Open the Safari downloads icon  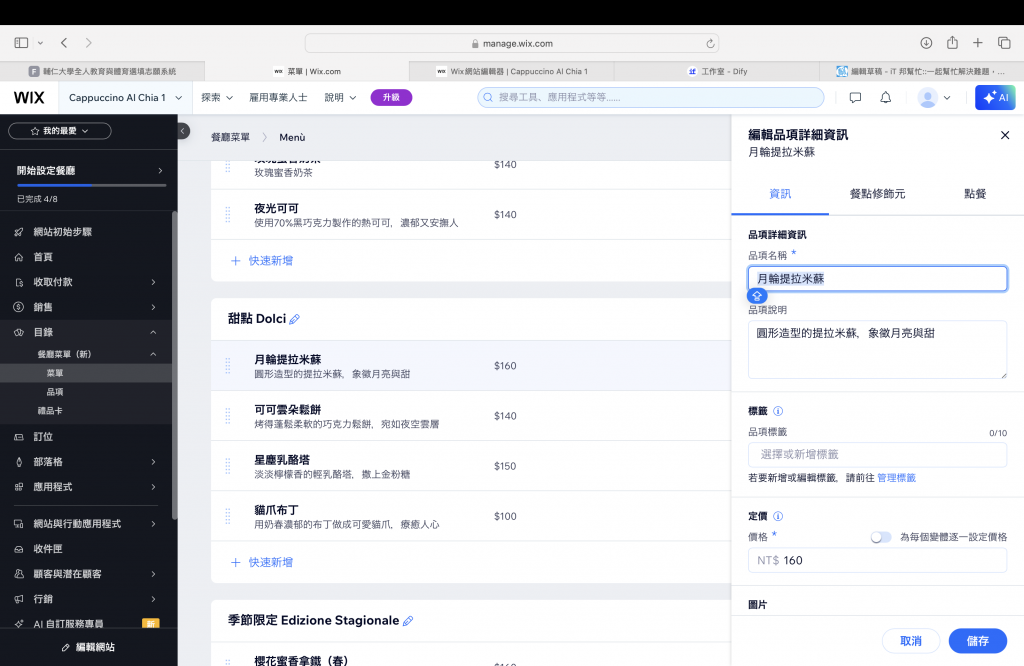coord(926,43)
